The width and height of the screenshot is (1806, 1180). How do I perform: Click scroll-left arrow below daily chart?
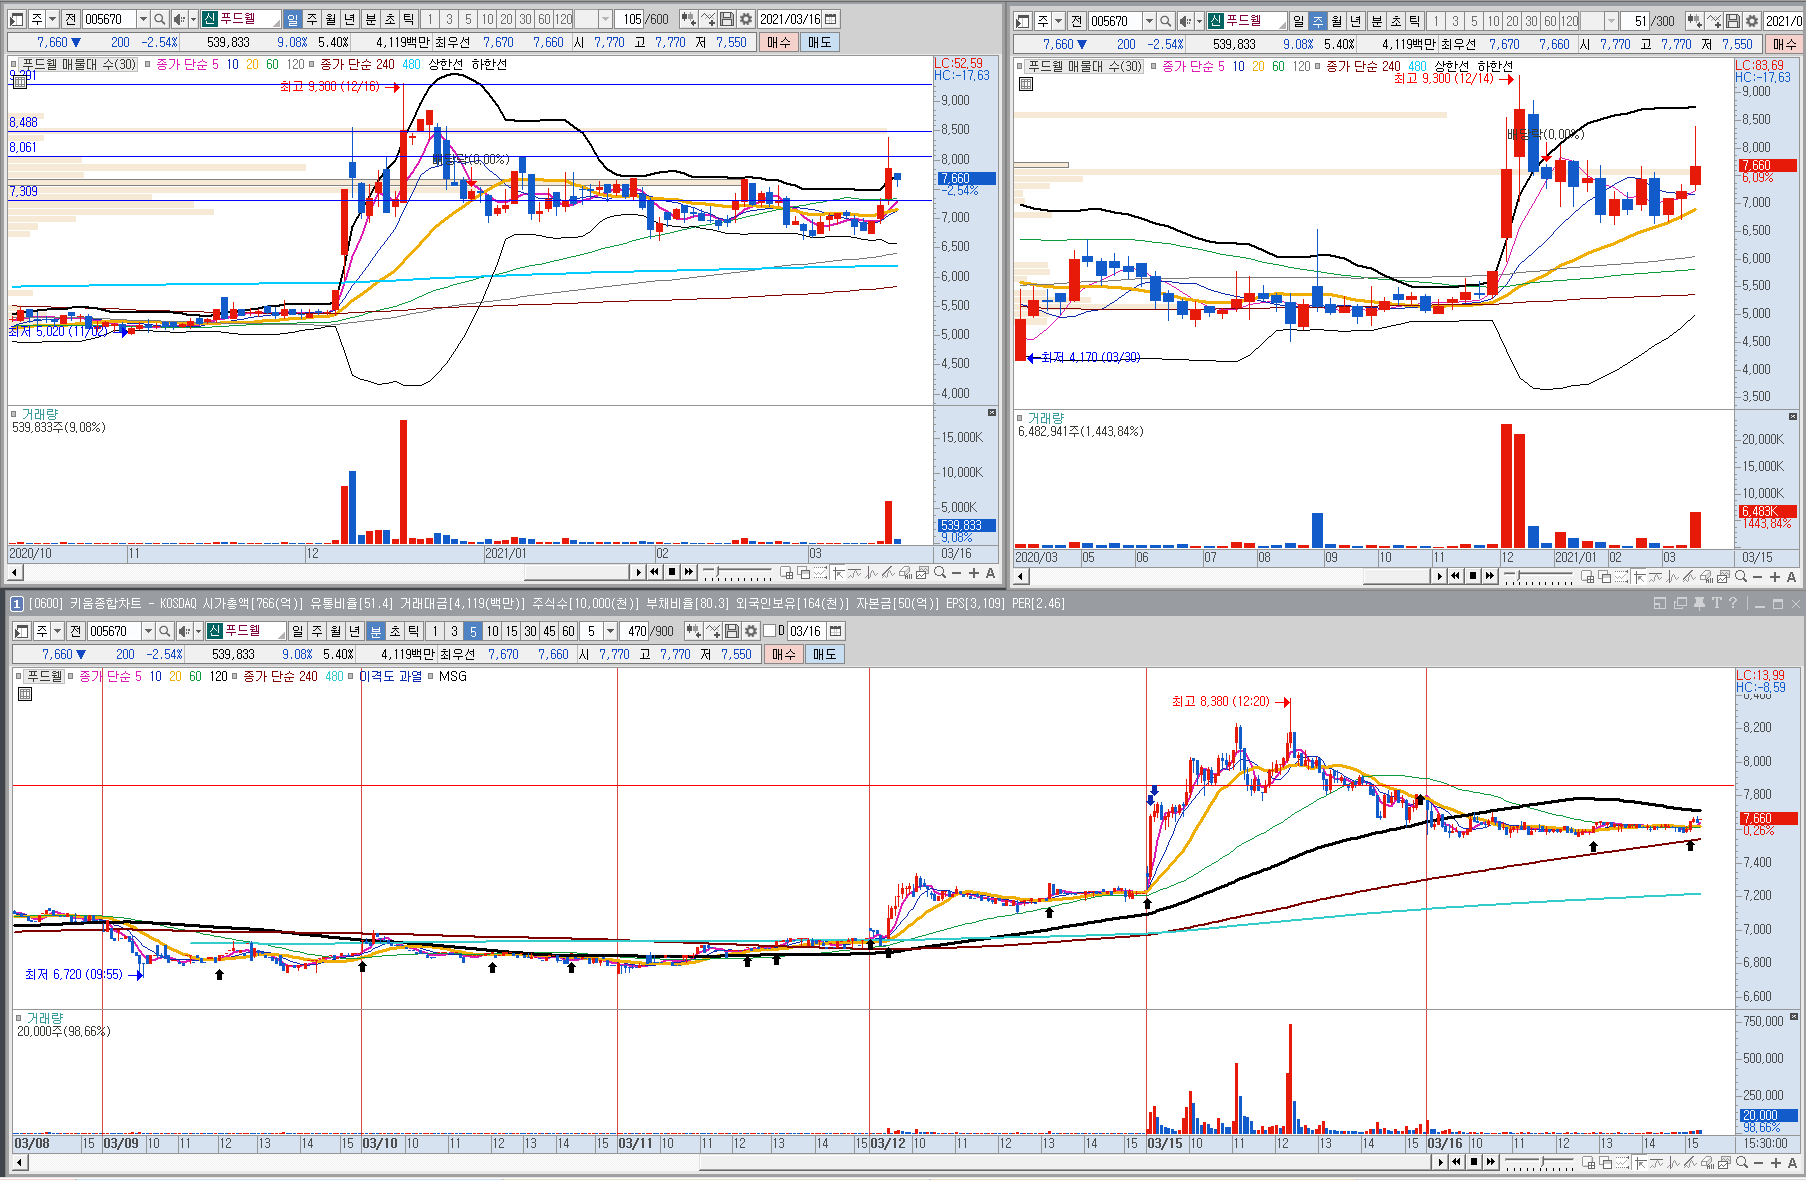(x=14, y=573)
